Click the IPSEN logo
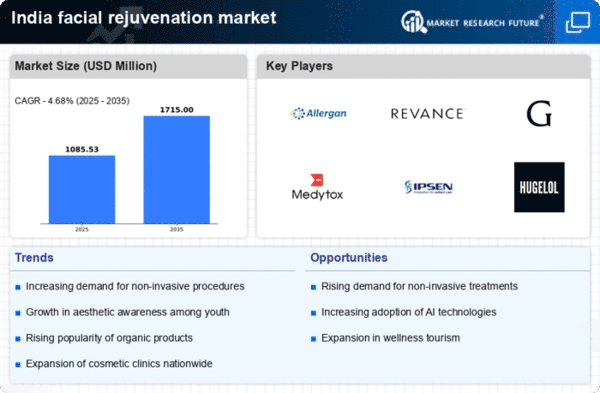Screen dimensions: 600x393 pyautogui.click(x=428, y=187)
